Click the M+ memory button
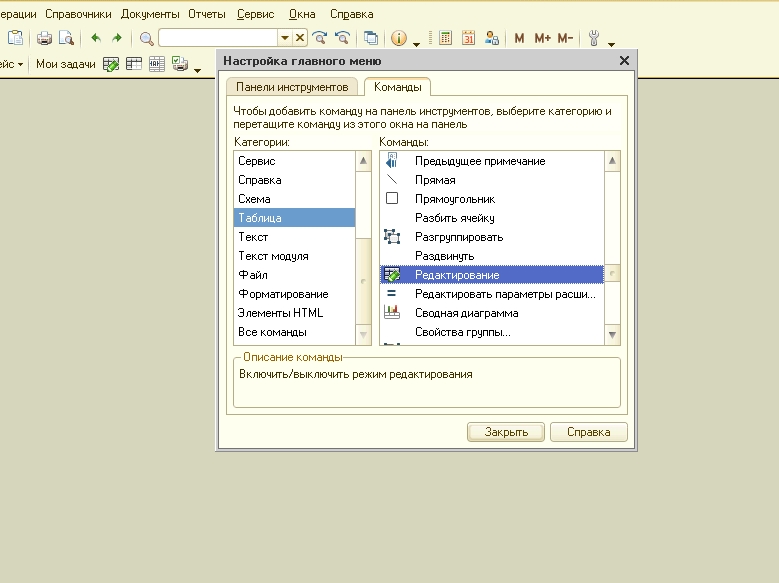Screen dimensions: 779x583 pos(543,38)
